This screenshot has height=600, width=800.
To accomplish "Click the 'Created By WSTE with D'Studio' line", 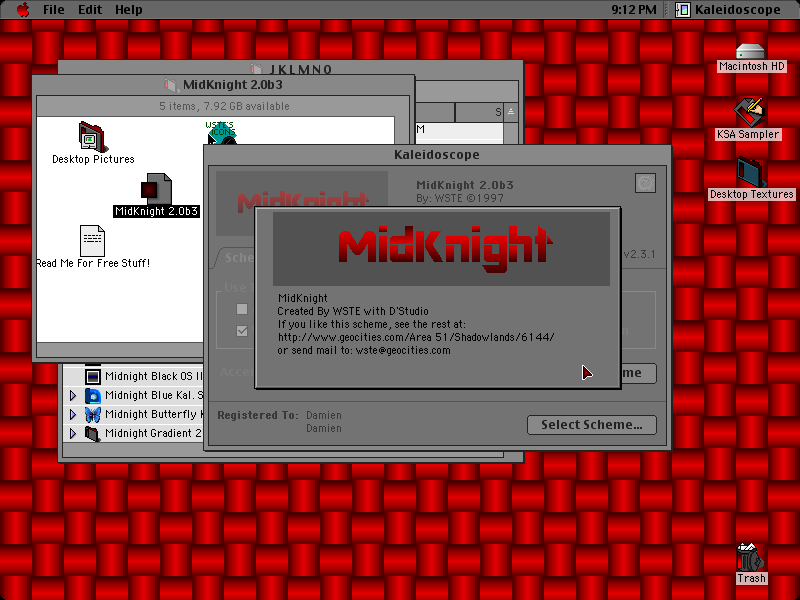I will point(353,311).
